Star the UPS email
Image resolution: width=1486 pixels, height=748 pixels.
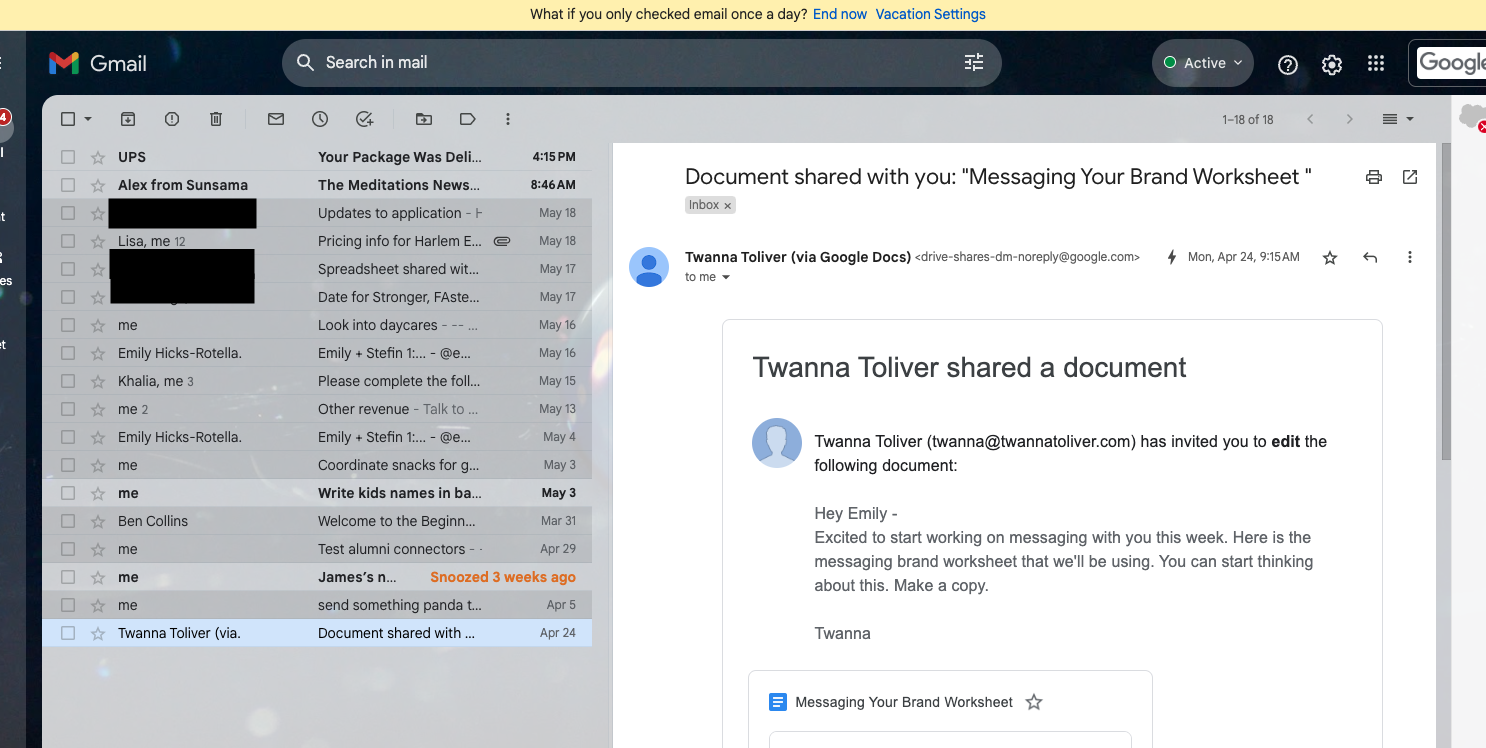coord(98,157)
